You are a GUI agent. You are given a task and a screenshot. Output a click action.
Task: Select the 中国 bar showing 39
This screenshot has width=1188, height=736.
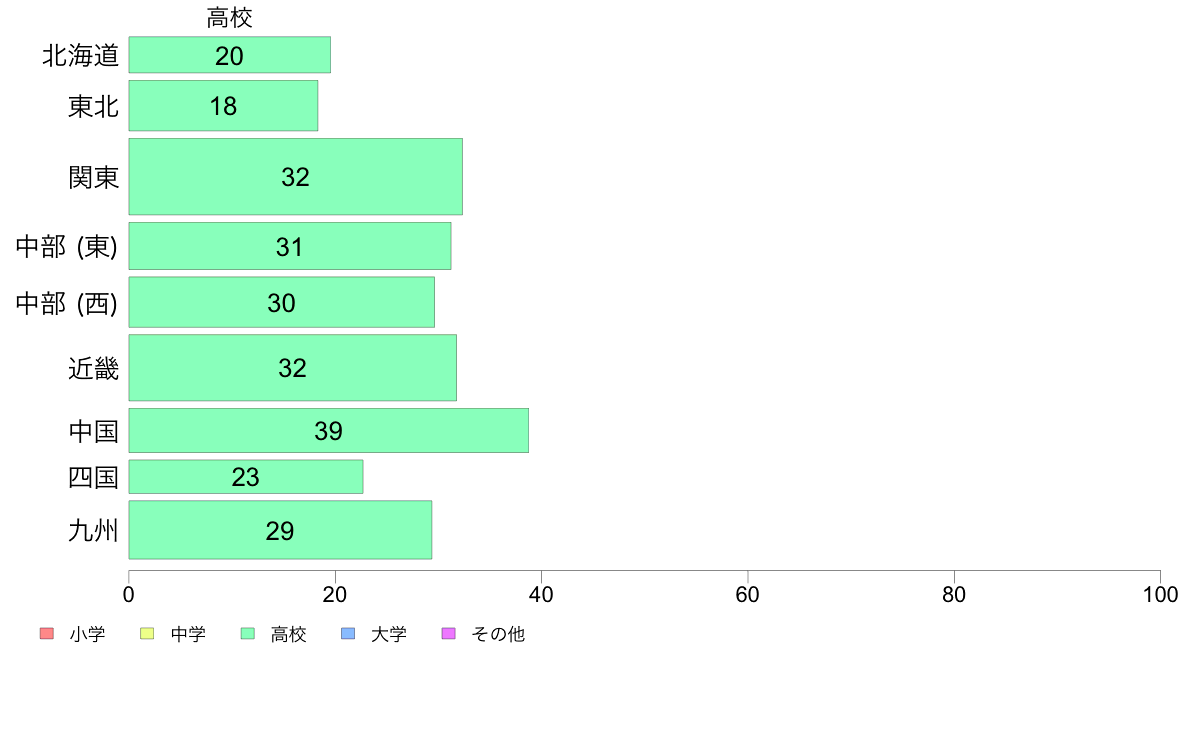329,431
